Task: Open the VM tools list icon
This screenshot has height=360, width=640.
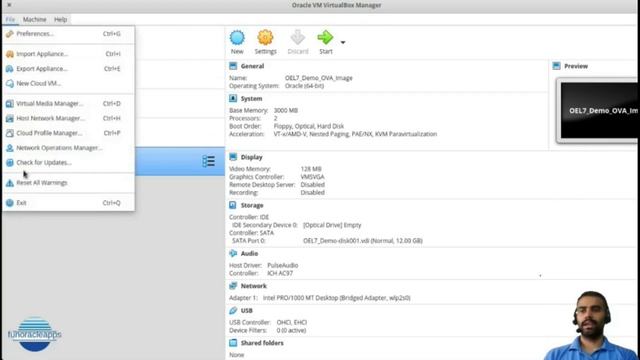Action: point(209,161)
